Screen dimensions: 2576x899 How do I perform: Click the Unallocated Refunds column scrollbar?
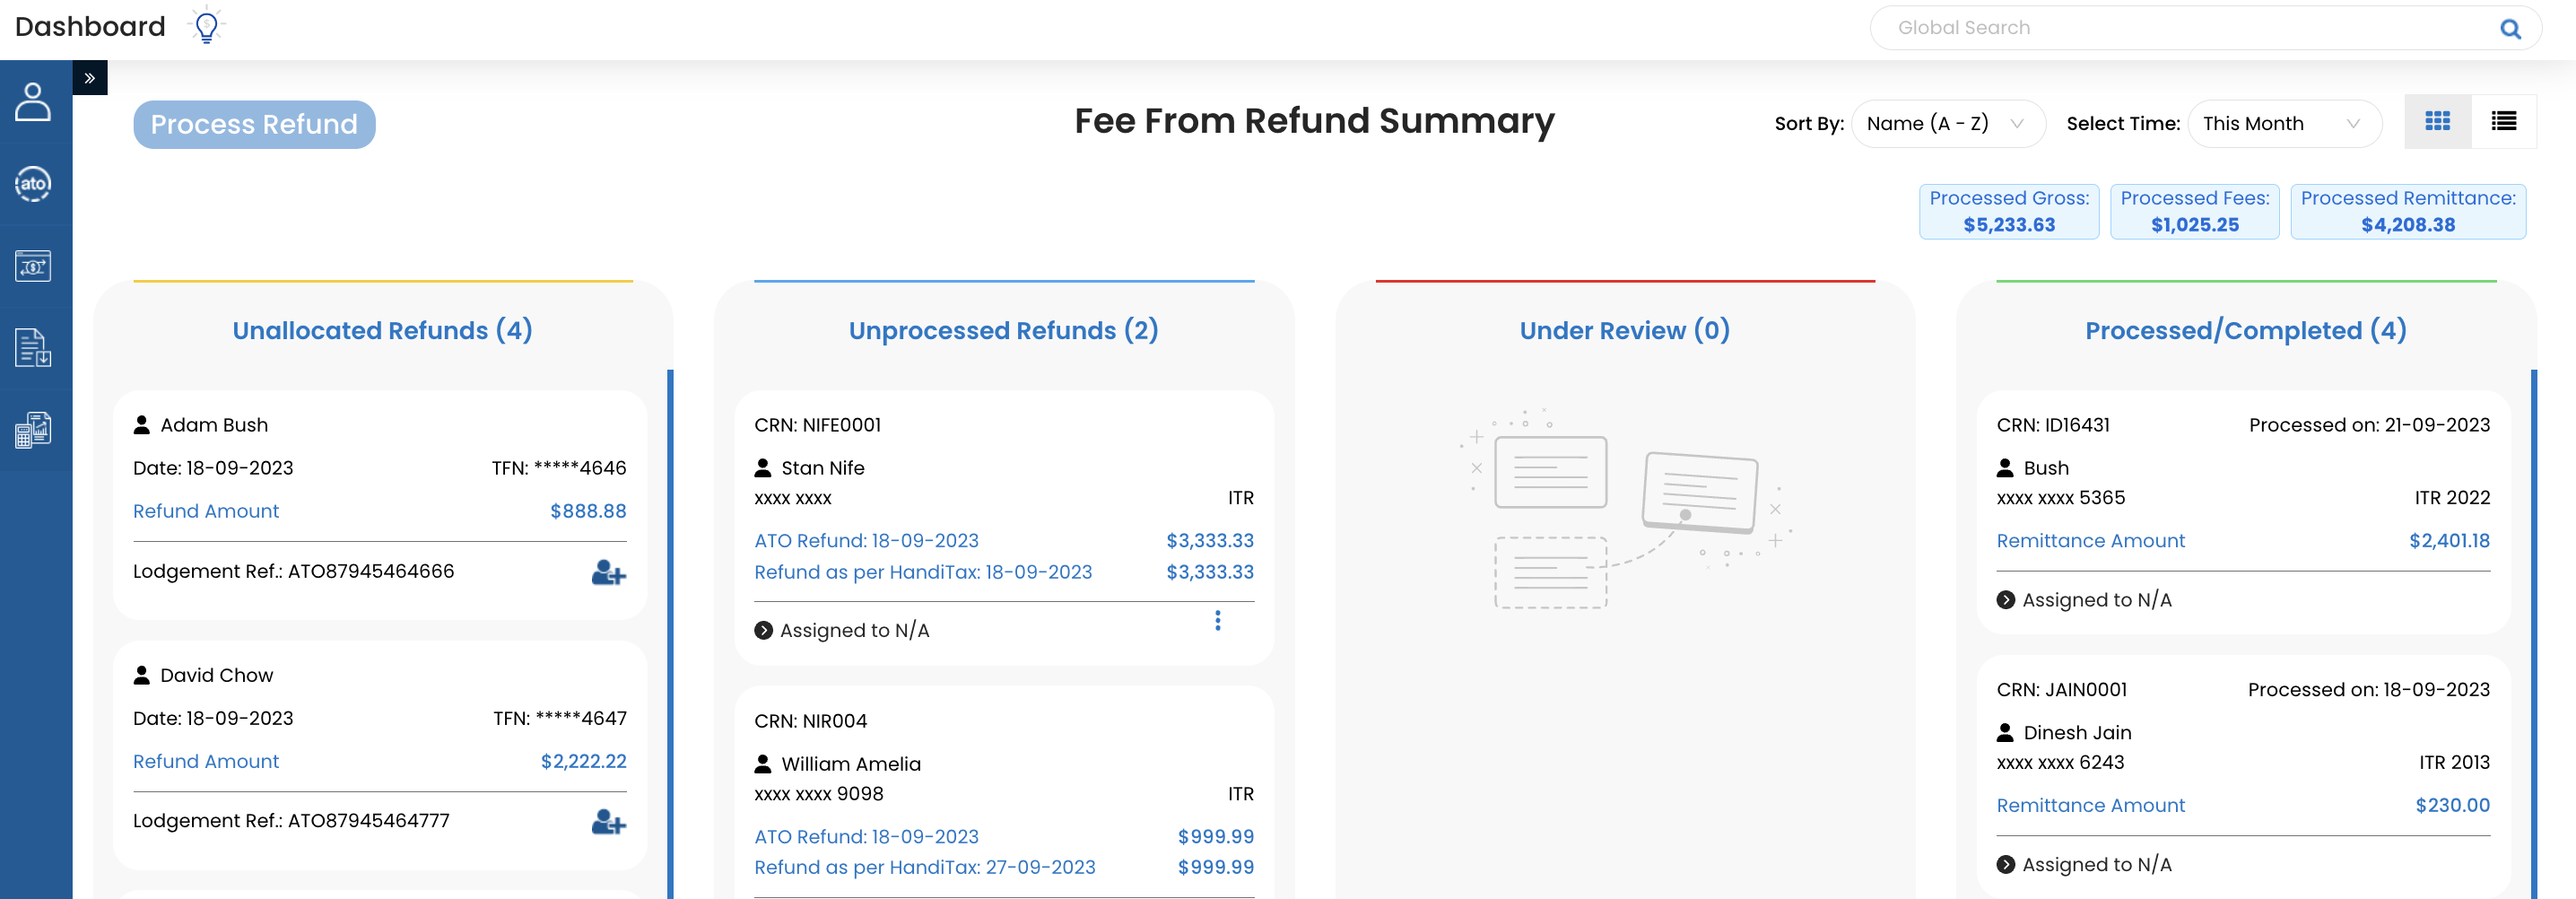pos(670,634)
